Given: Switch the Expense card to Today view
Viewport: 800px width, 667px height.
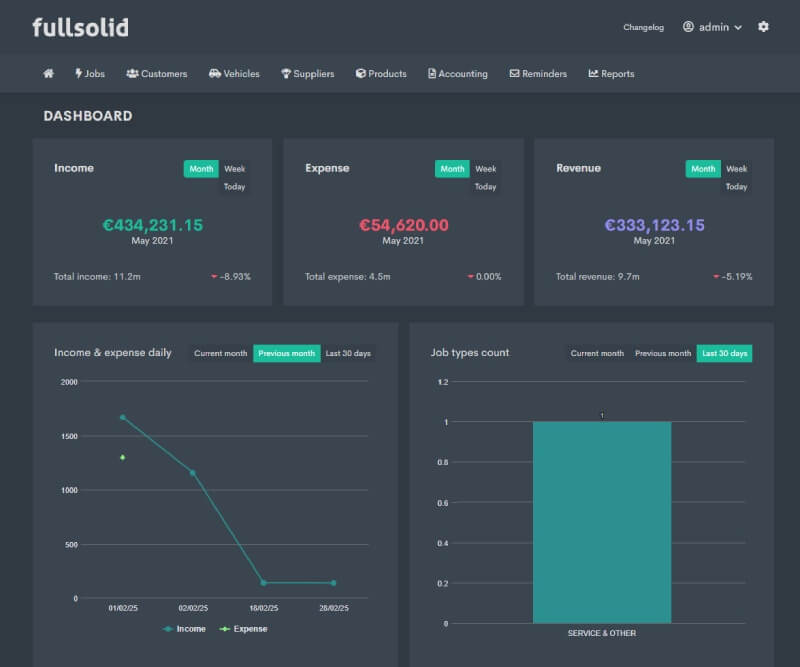Looking at the screenshot, I should (484, 186).
